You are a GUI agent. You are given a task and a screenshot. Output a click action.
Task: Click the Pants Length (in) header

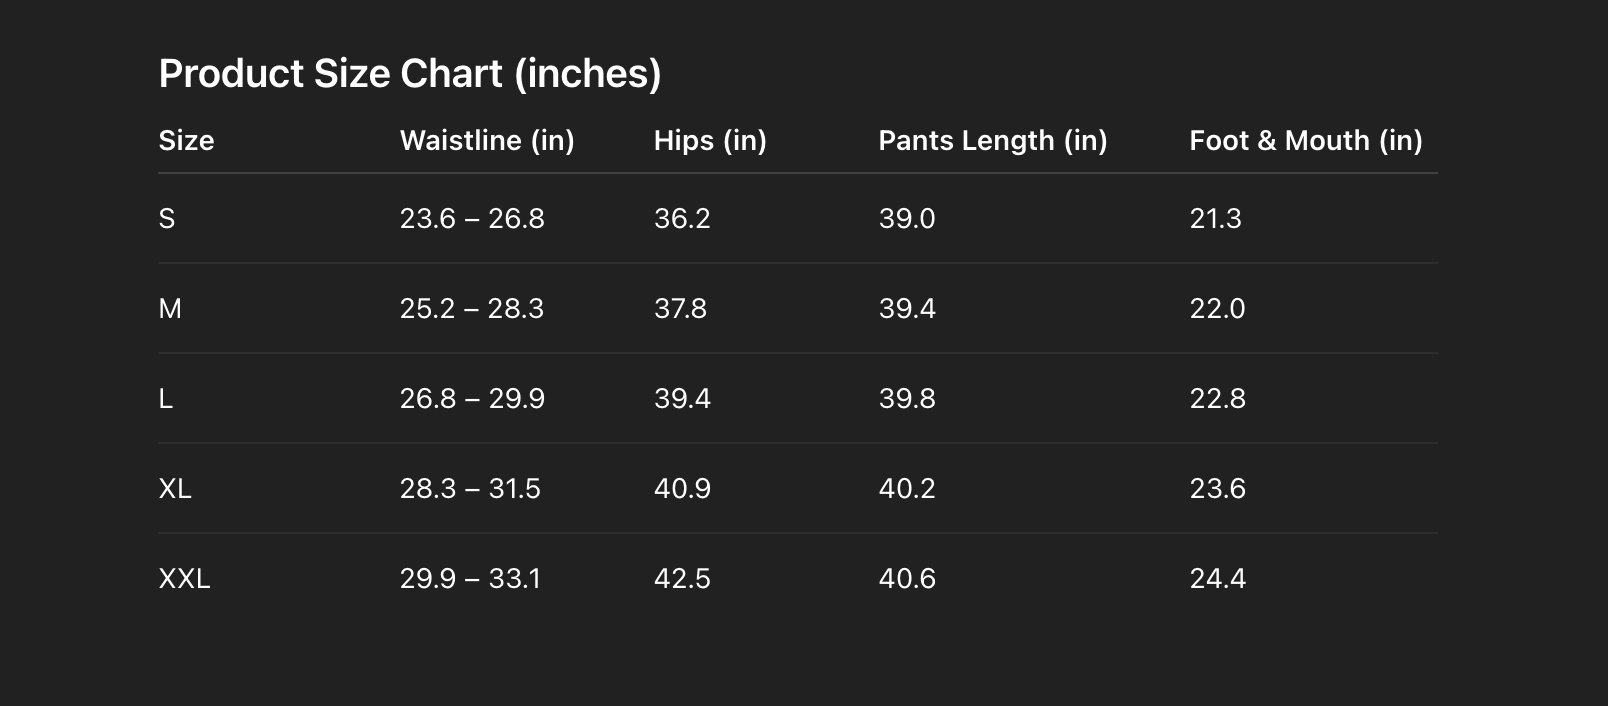(992, 141)
